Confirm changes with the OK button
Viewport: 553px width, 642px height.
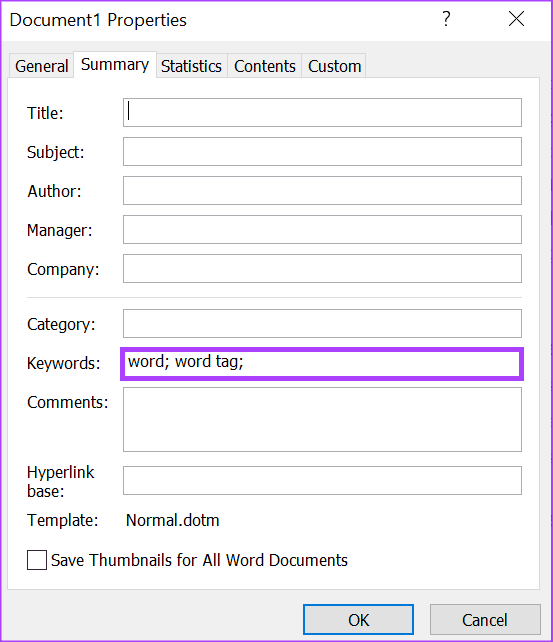(358, 619)
